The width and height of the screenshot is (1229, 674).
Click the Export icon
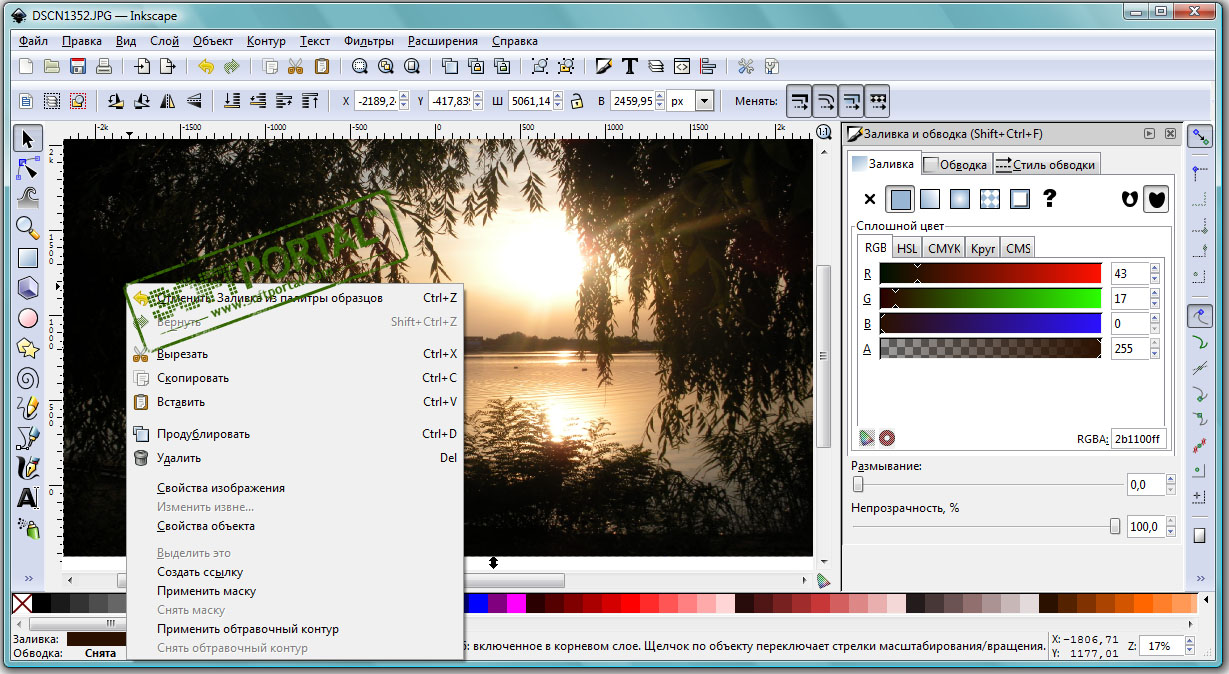(167, 67)
